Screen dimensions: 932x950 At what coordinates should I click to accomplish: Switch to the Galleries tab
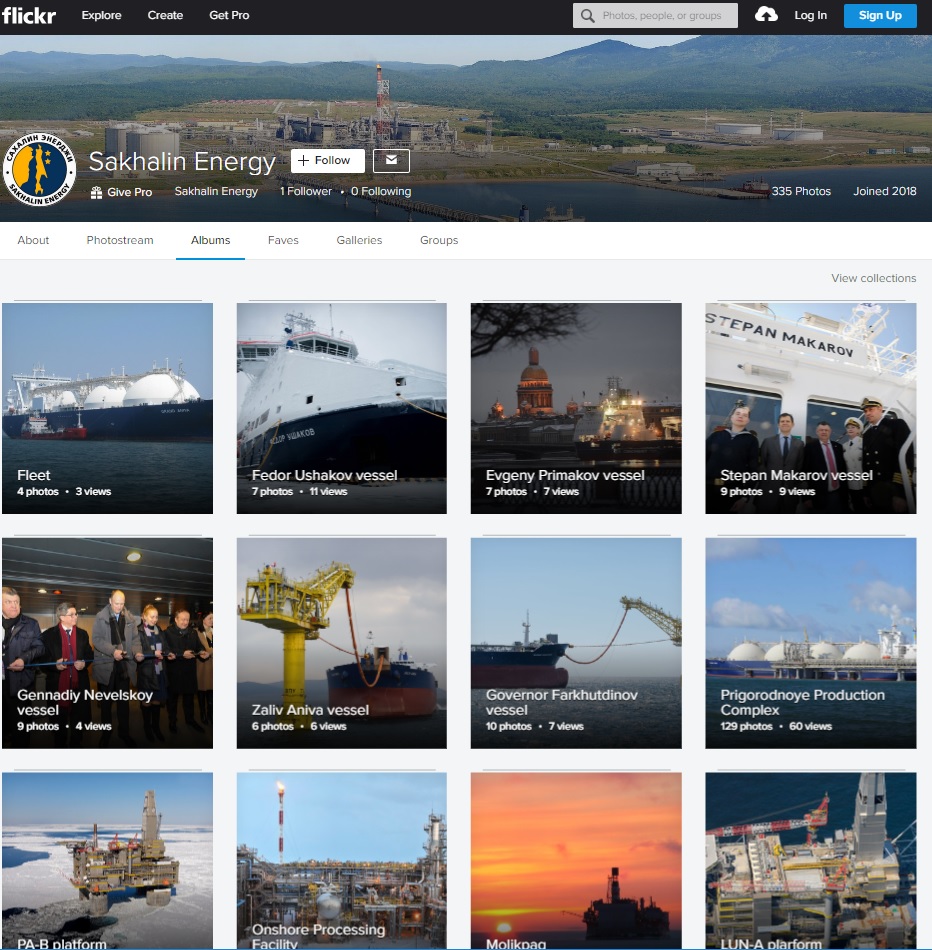(x=359, y=240)
